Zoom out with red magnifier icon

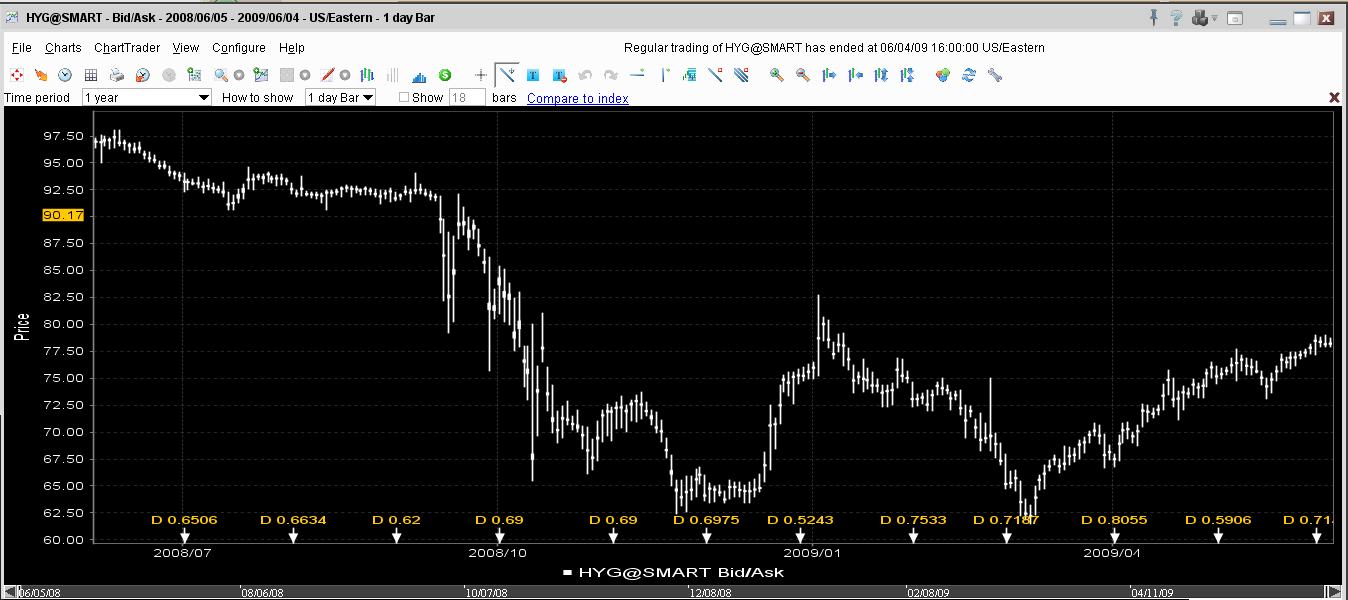802,75
